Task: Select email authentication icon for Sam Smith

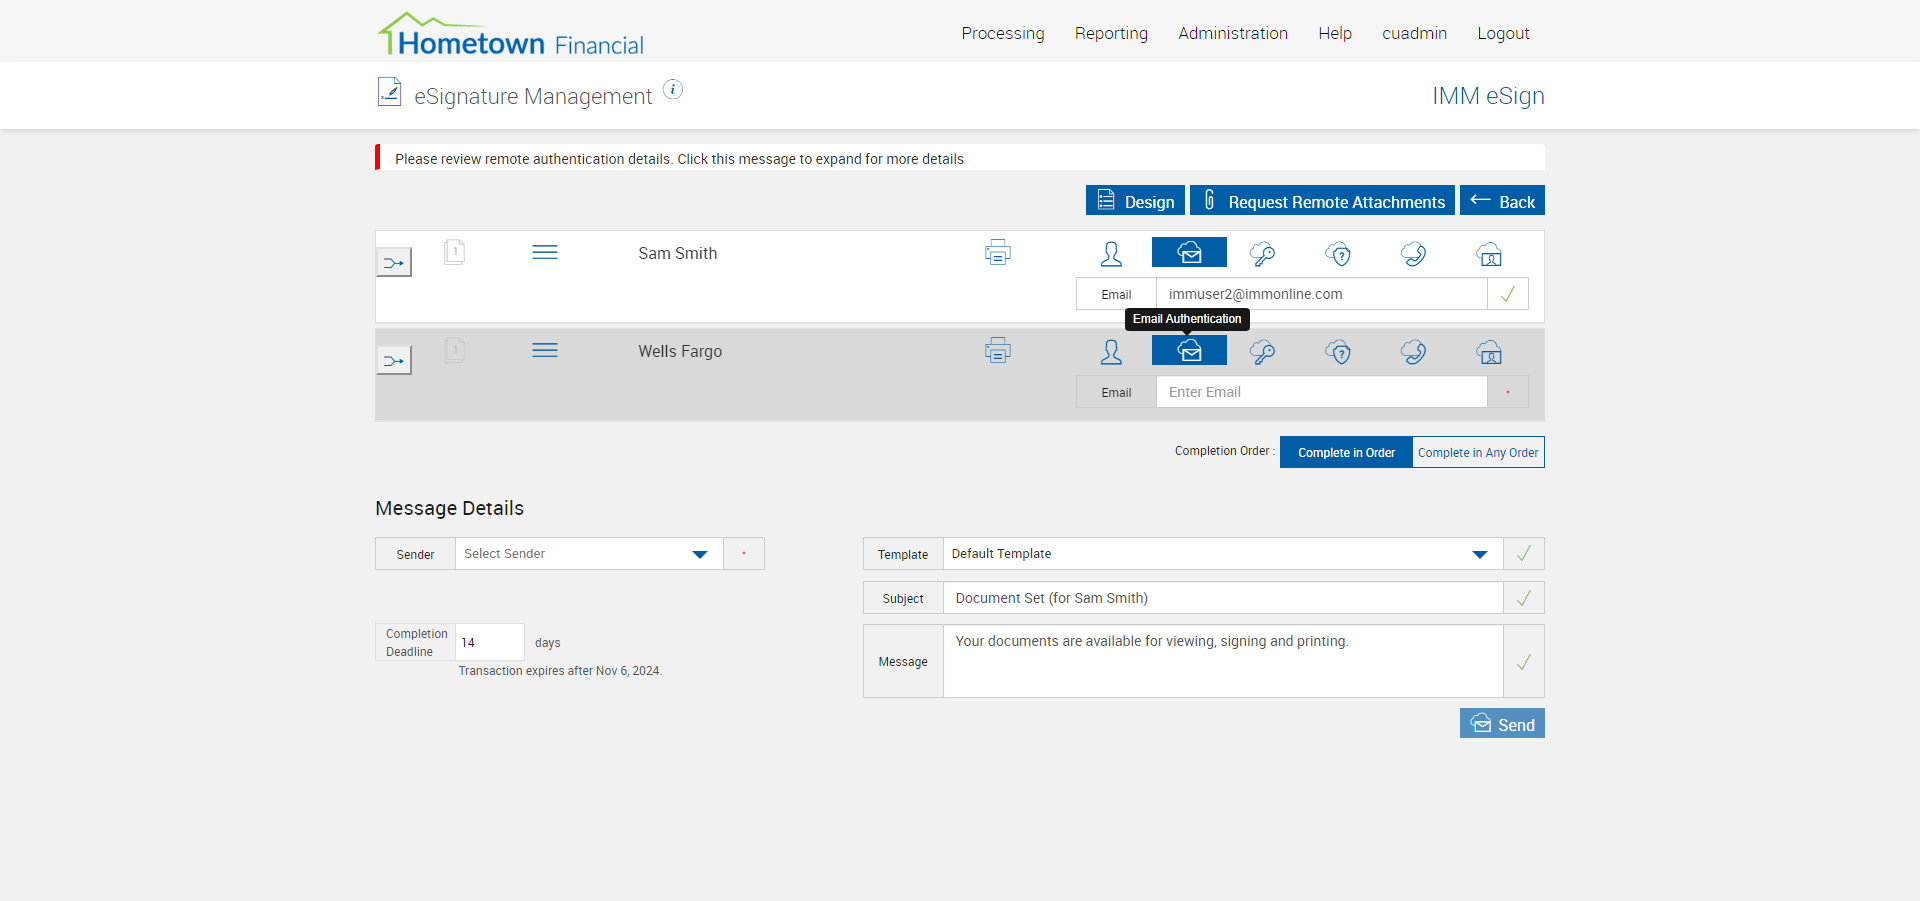Action: click(1189, 252)
